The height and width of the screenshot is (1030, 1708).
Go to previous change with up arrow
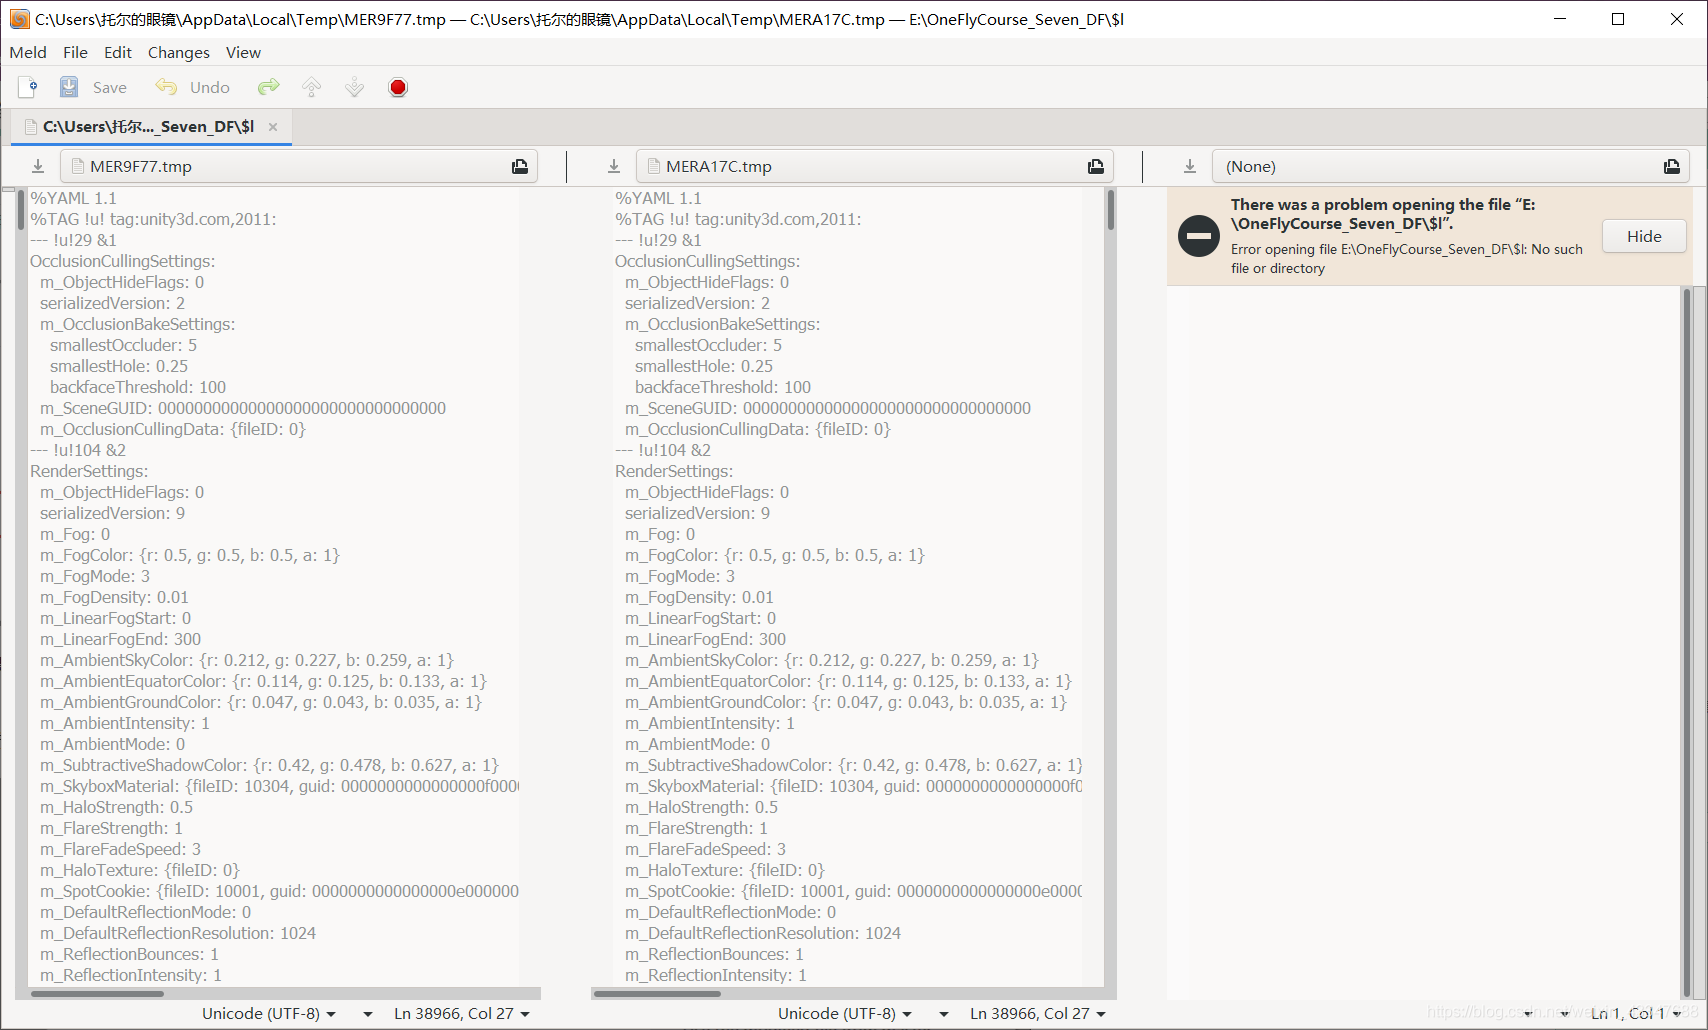tap(312, 88)
